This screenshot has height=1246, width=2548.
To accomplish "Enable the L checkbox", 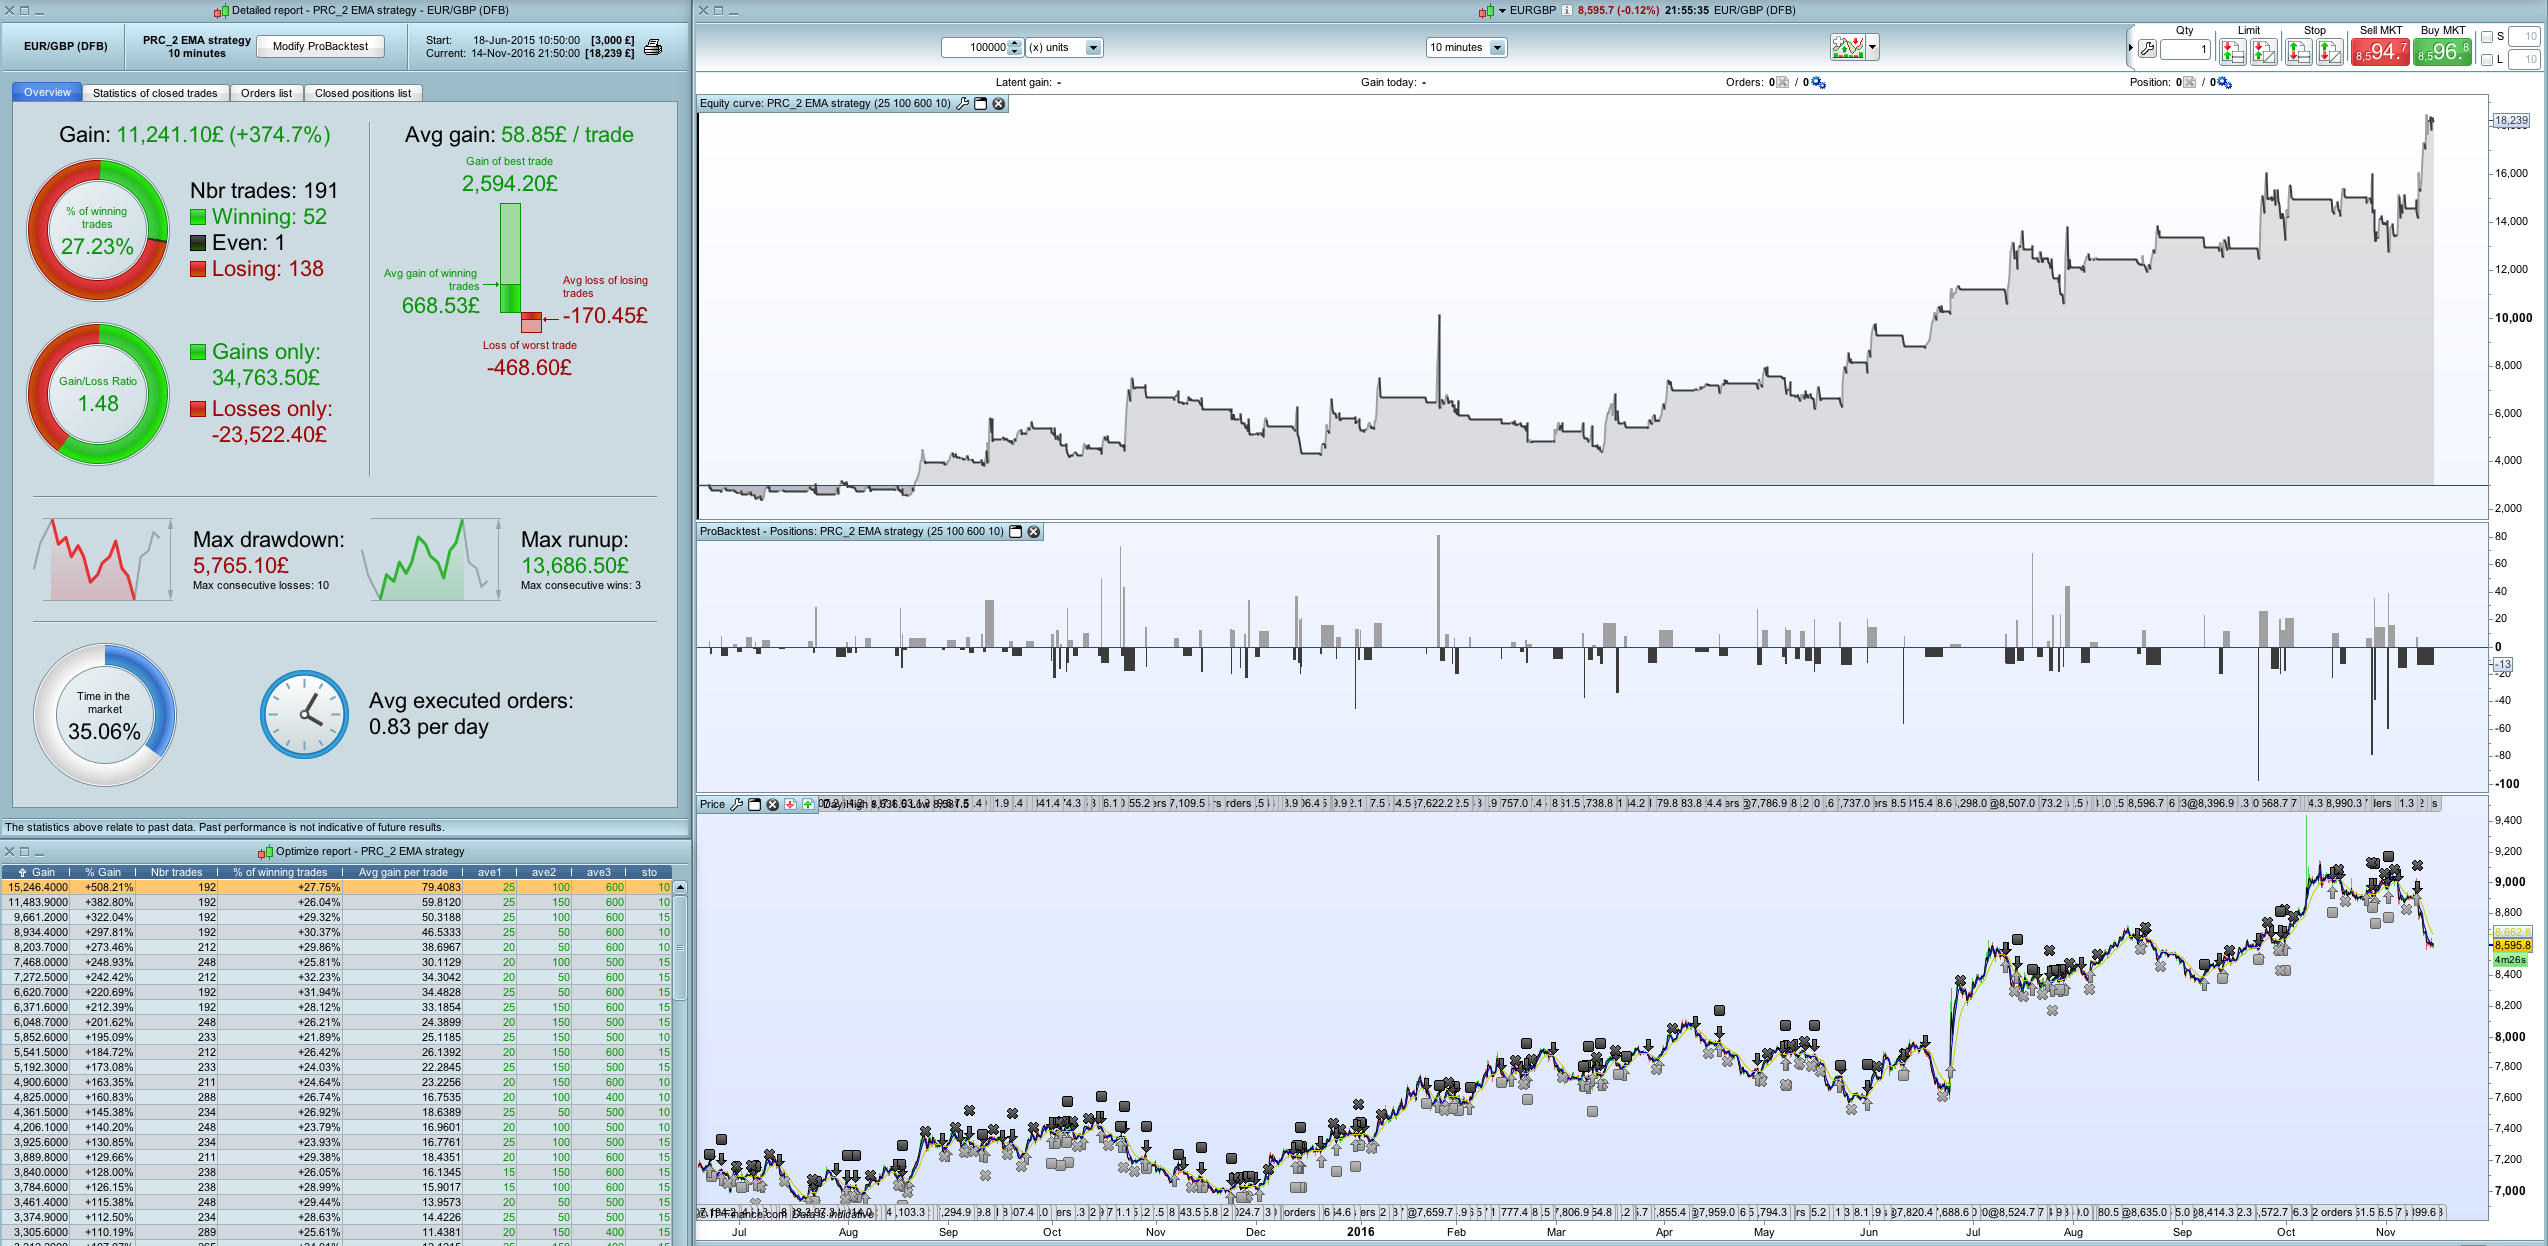I will [2487, 60].
